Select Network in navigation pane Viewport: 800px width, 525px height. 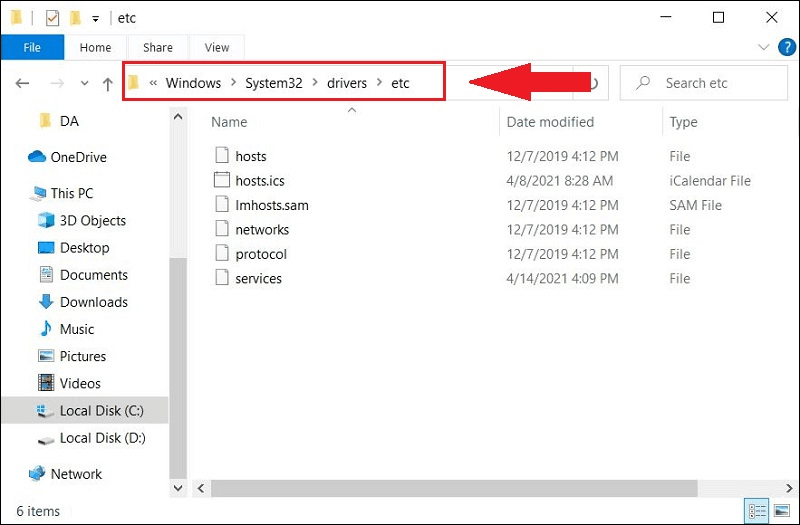(x=65, y=473)
